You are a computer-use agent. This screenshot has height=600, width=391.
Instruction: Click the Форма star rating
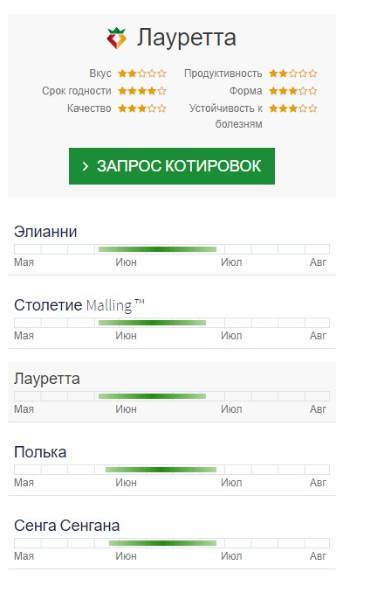tap(293, 91)
